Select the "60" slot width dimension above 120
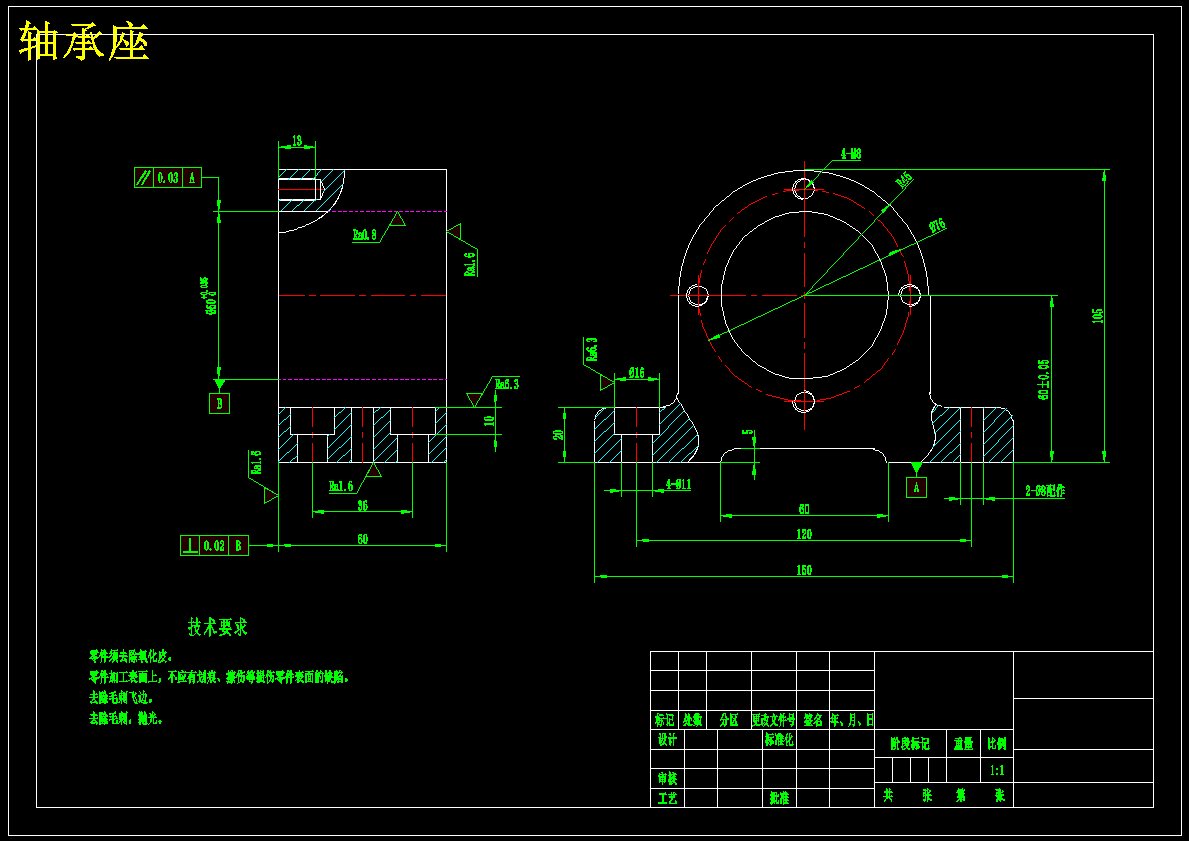The image size is (1189, 841). [x=804, y=510]
